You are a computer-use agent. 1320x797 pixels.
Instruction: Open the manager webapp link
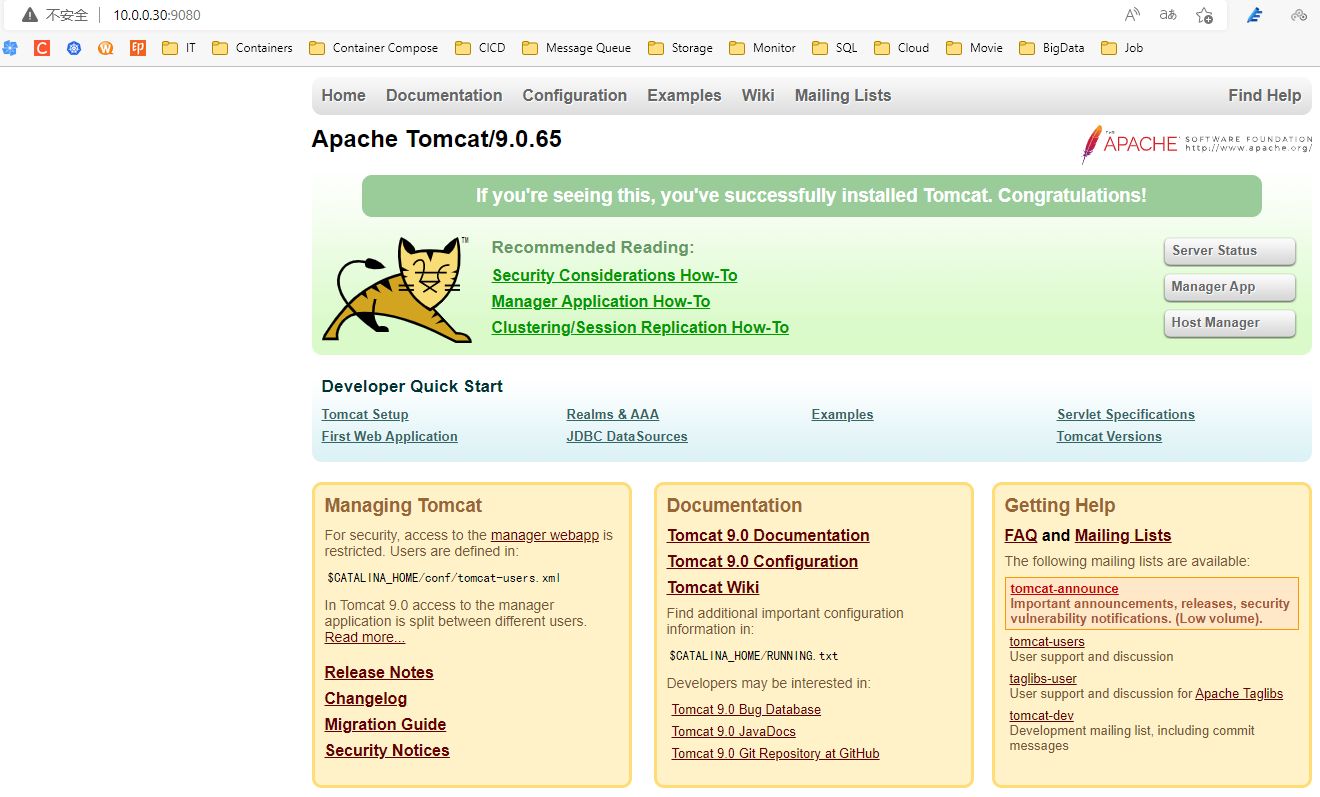coord(545,535)
